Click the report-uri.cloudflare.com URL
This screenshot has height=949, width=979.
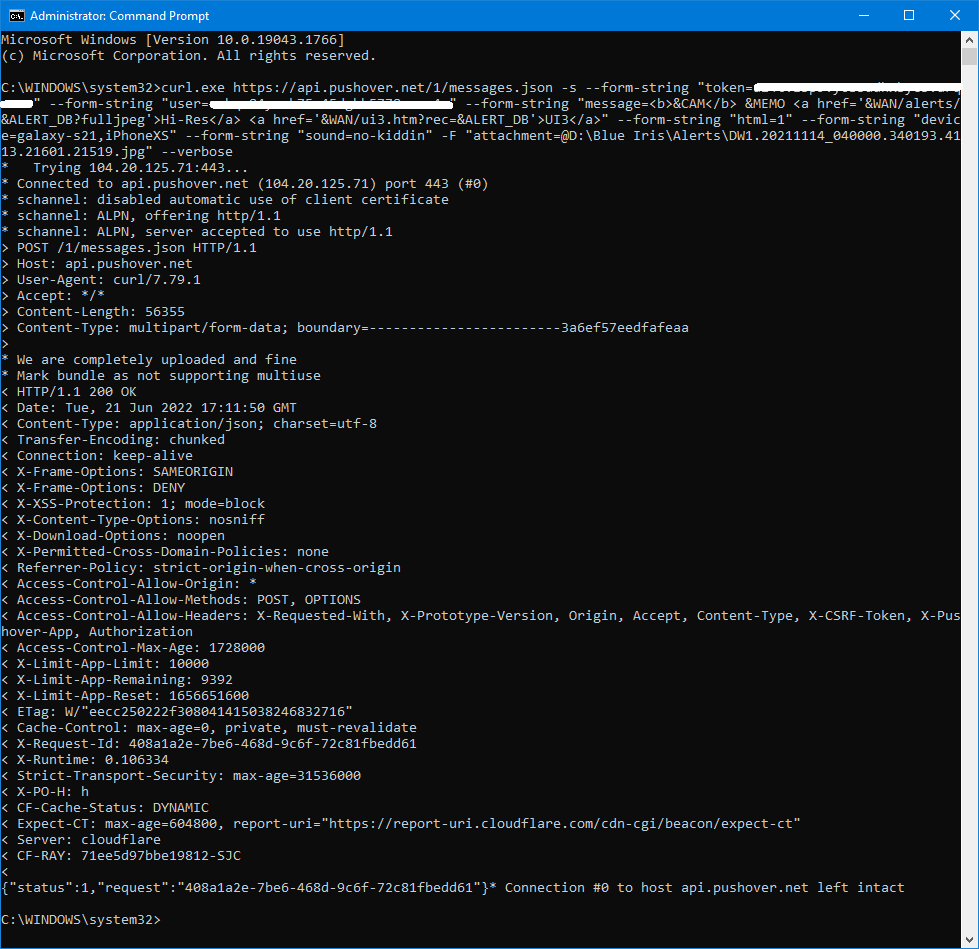[x=572, y=823]
